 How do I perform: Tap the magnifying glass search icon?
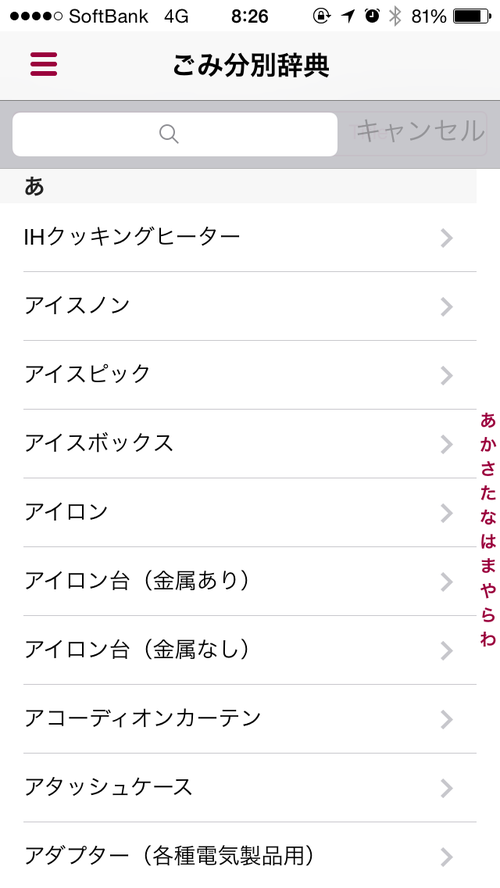(x=169, y=134)
